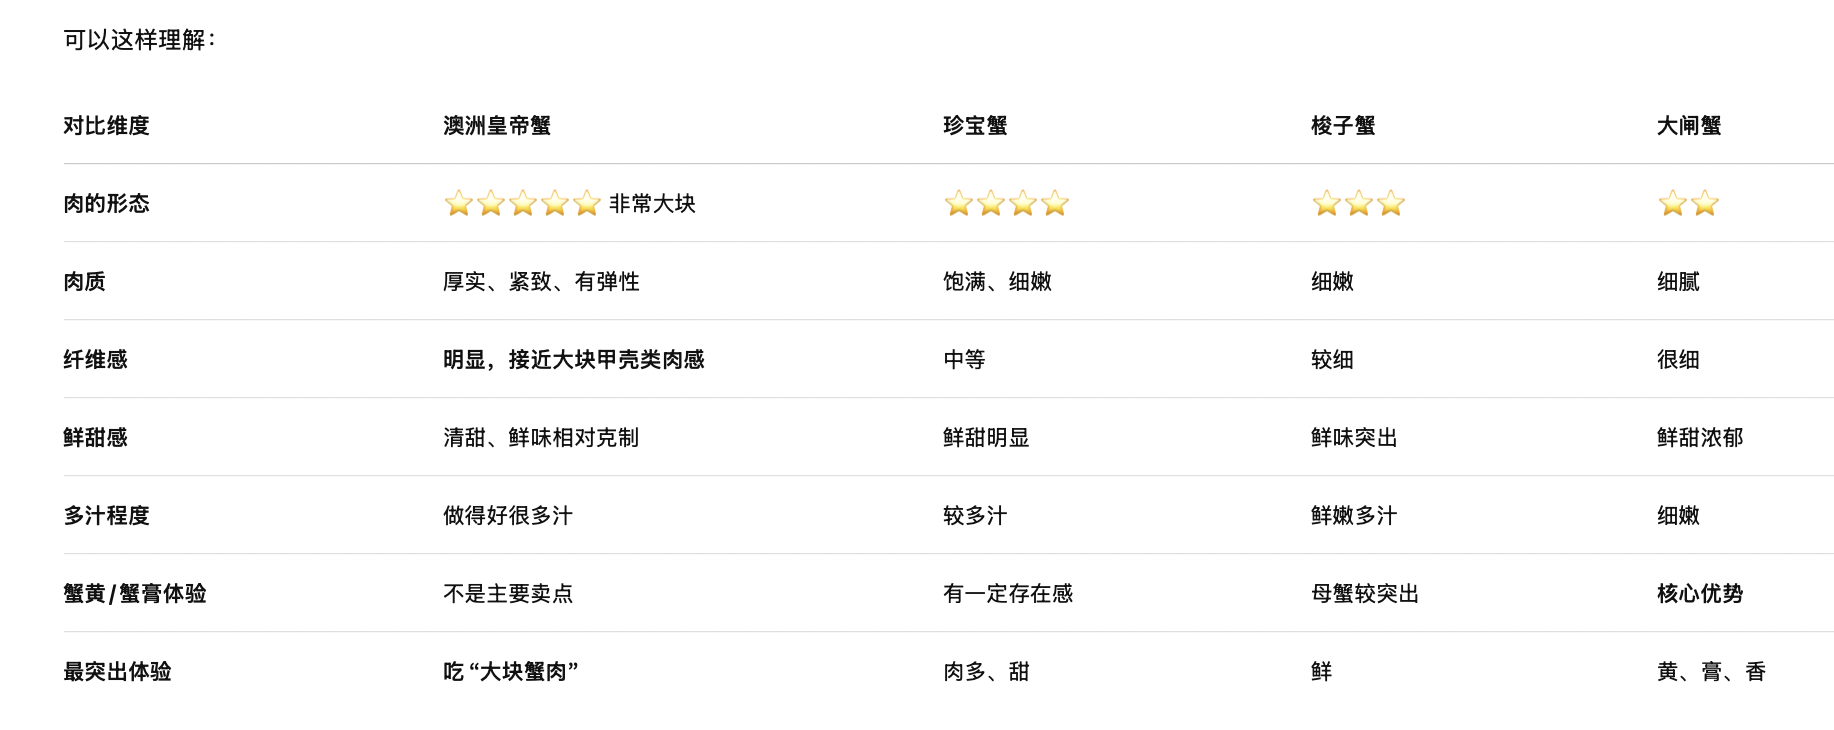The image size is (1834, 730).
Task: Click the bold 核心优势 cell
Action: (x=1700, y=594)
